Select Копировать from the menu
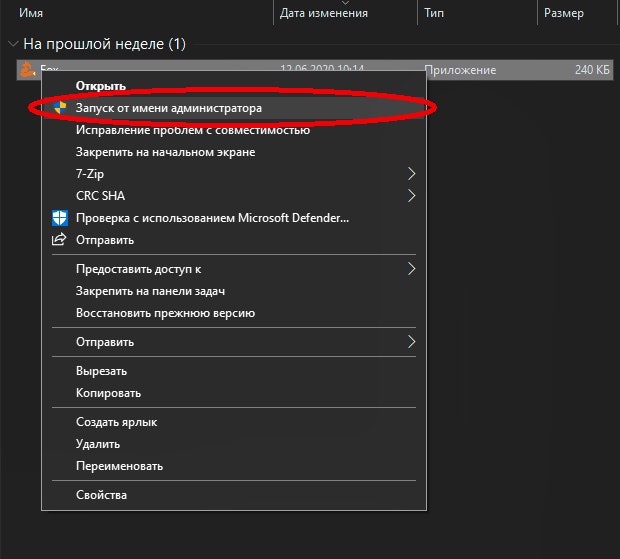The width and height of the screenshot is (620, 559). pyautogui.click(x=234, y=393)
